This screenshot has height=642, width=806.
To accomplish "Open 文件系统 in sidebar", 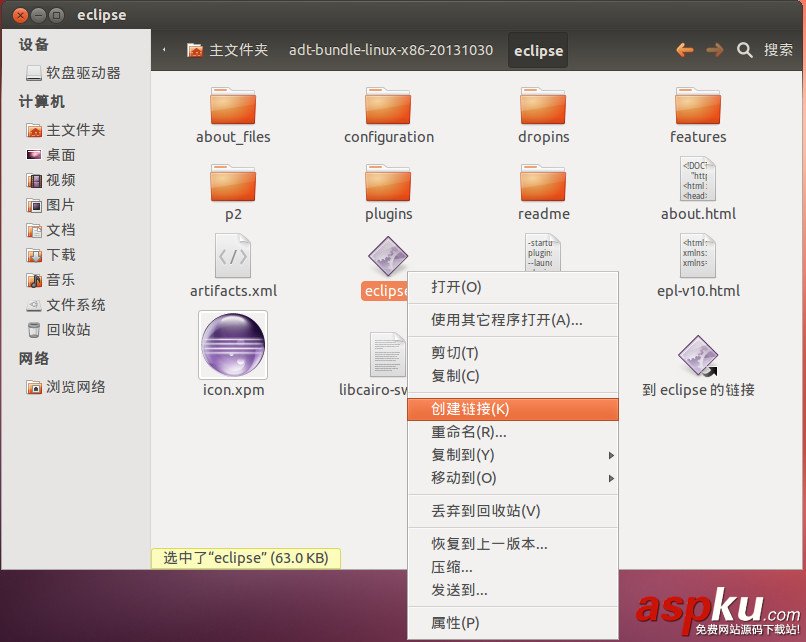I will 65,305.
